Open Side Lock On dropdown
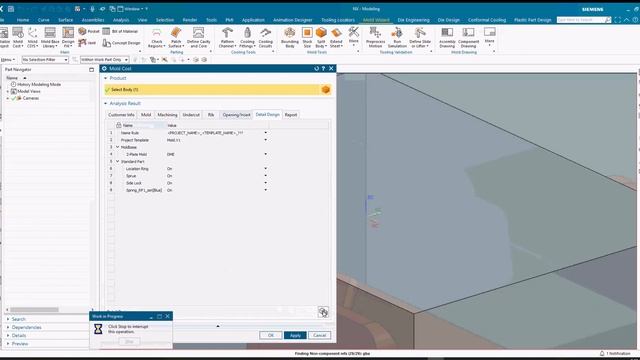Viewport: 640px width, 360px height. (x=266, y=183)
